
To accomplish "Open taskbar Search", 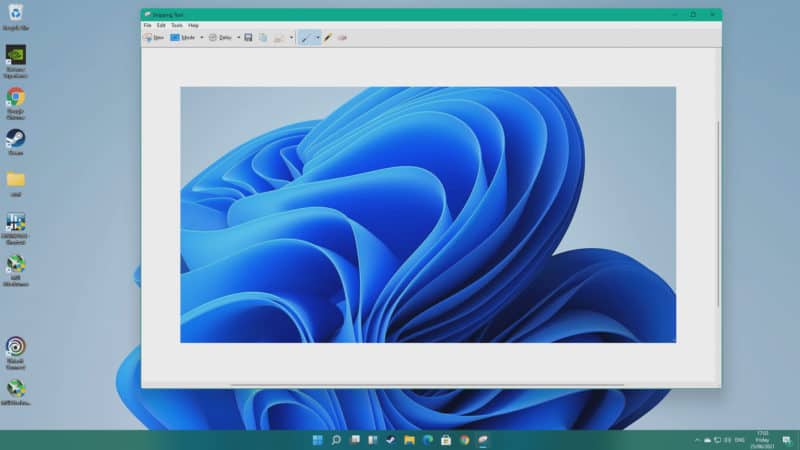I will (x=336, y=440).
